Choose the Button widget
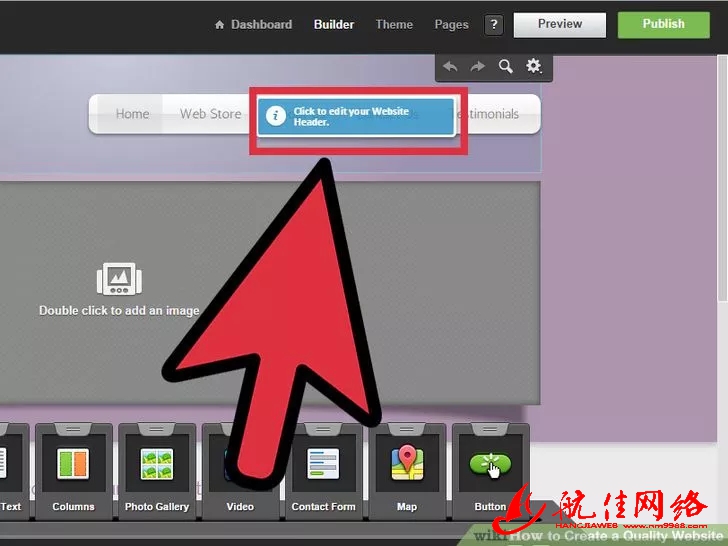 point(489,470)
